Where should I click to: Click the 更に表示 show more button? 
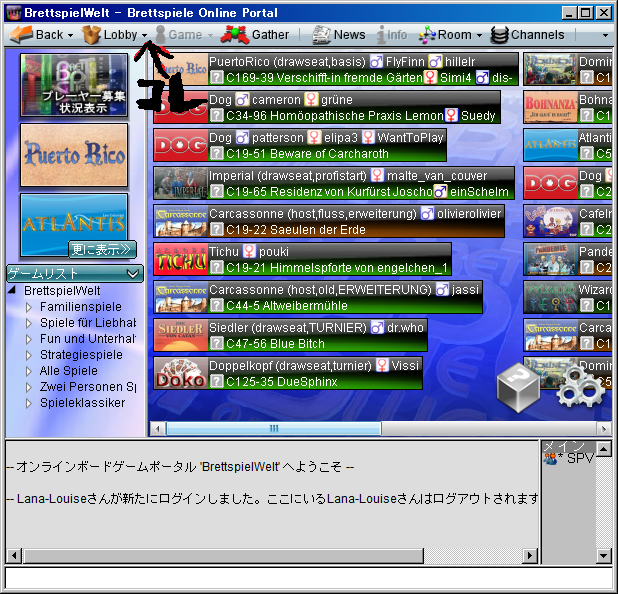102,249
